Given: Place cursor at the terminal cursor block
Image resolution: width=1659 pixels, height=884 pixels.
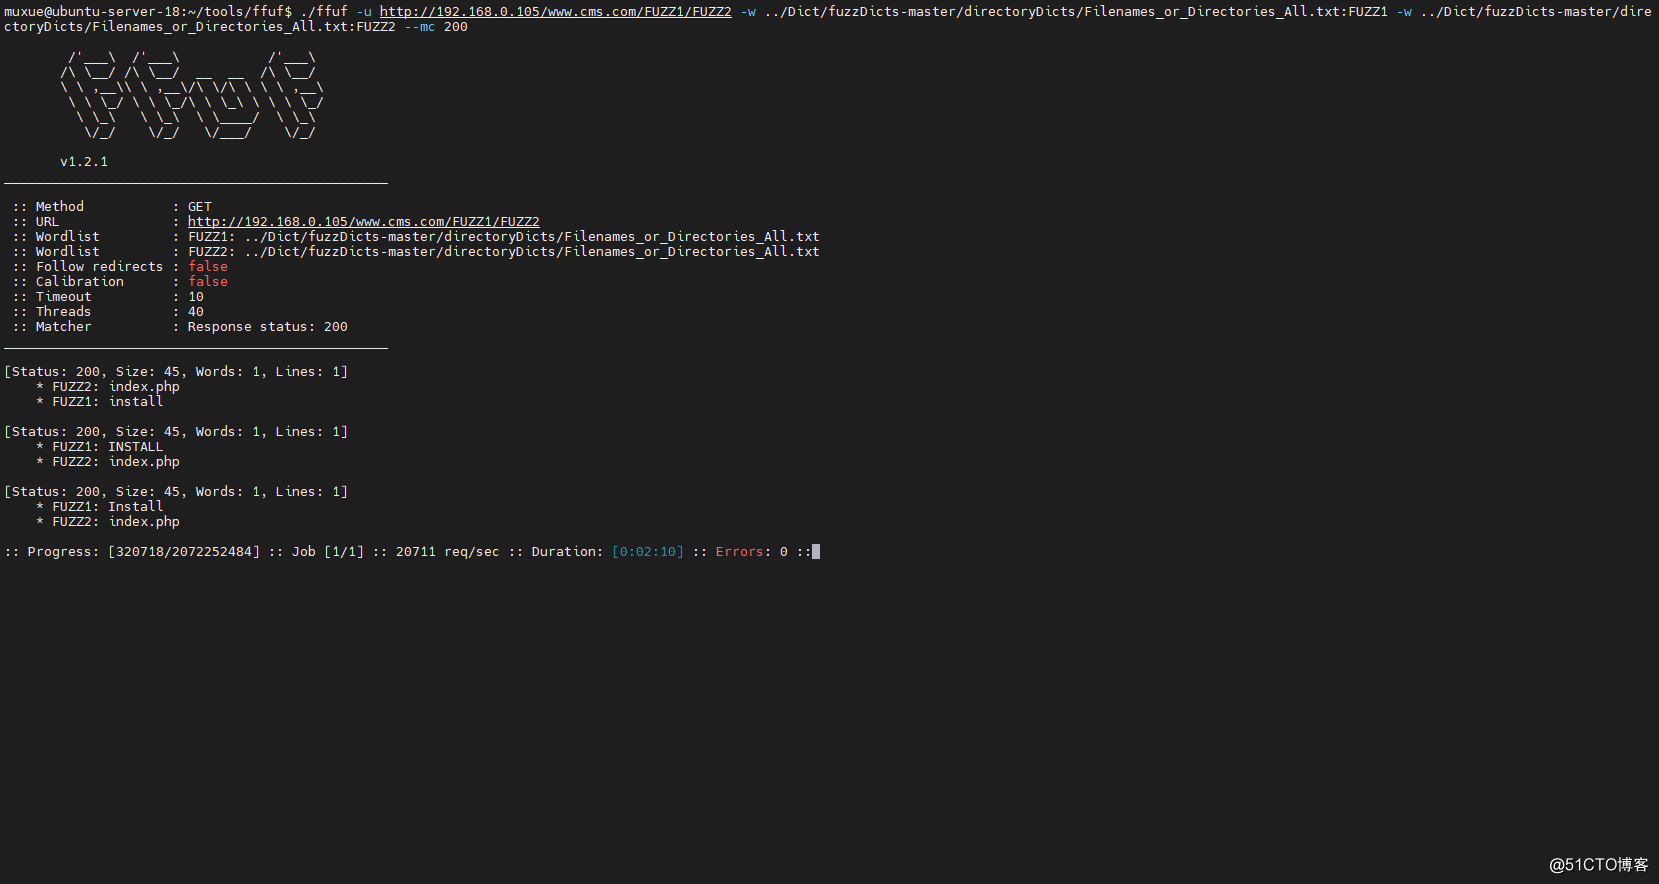Looking at the screenshot, I should [x=816, y=552].
